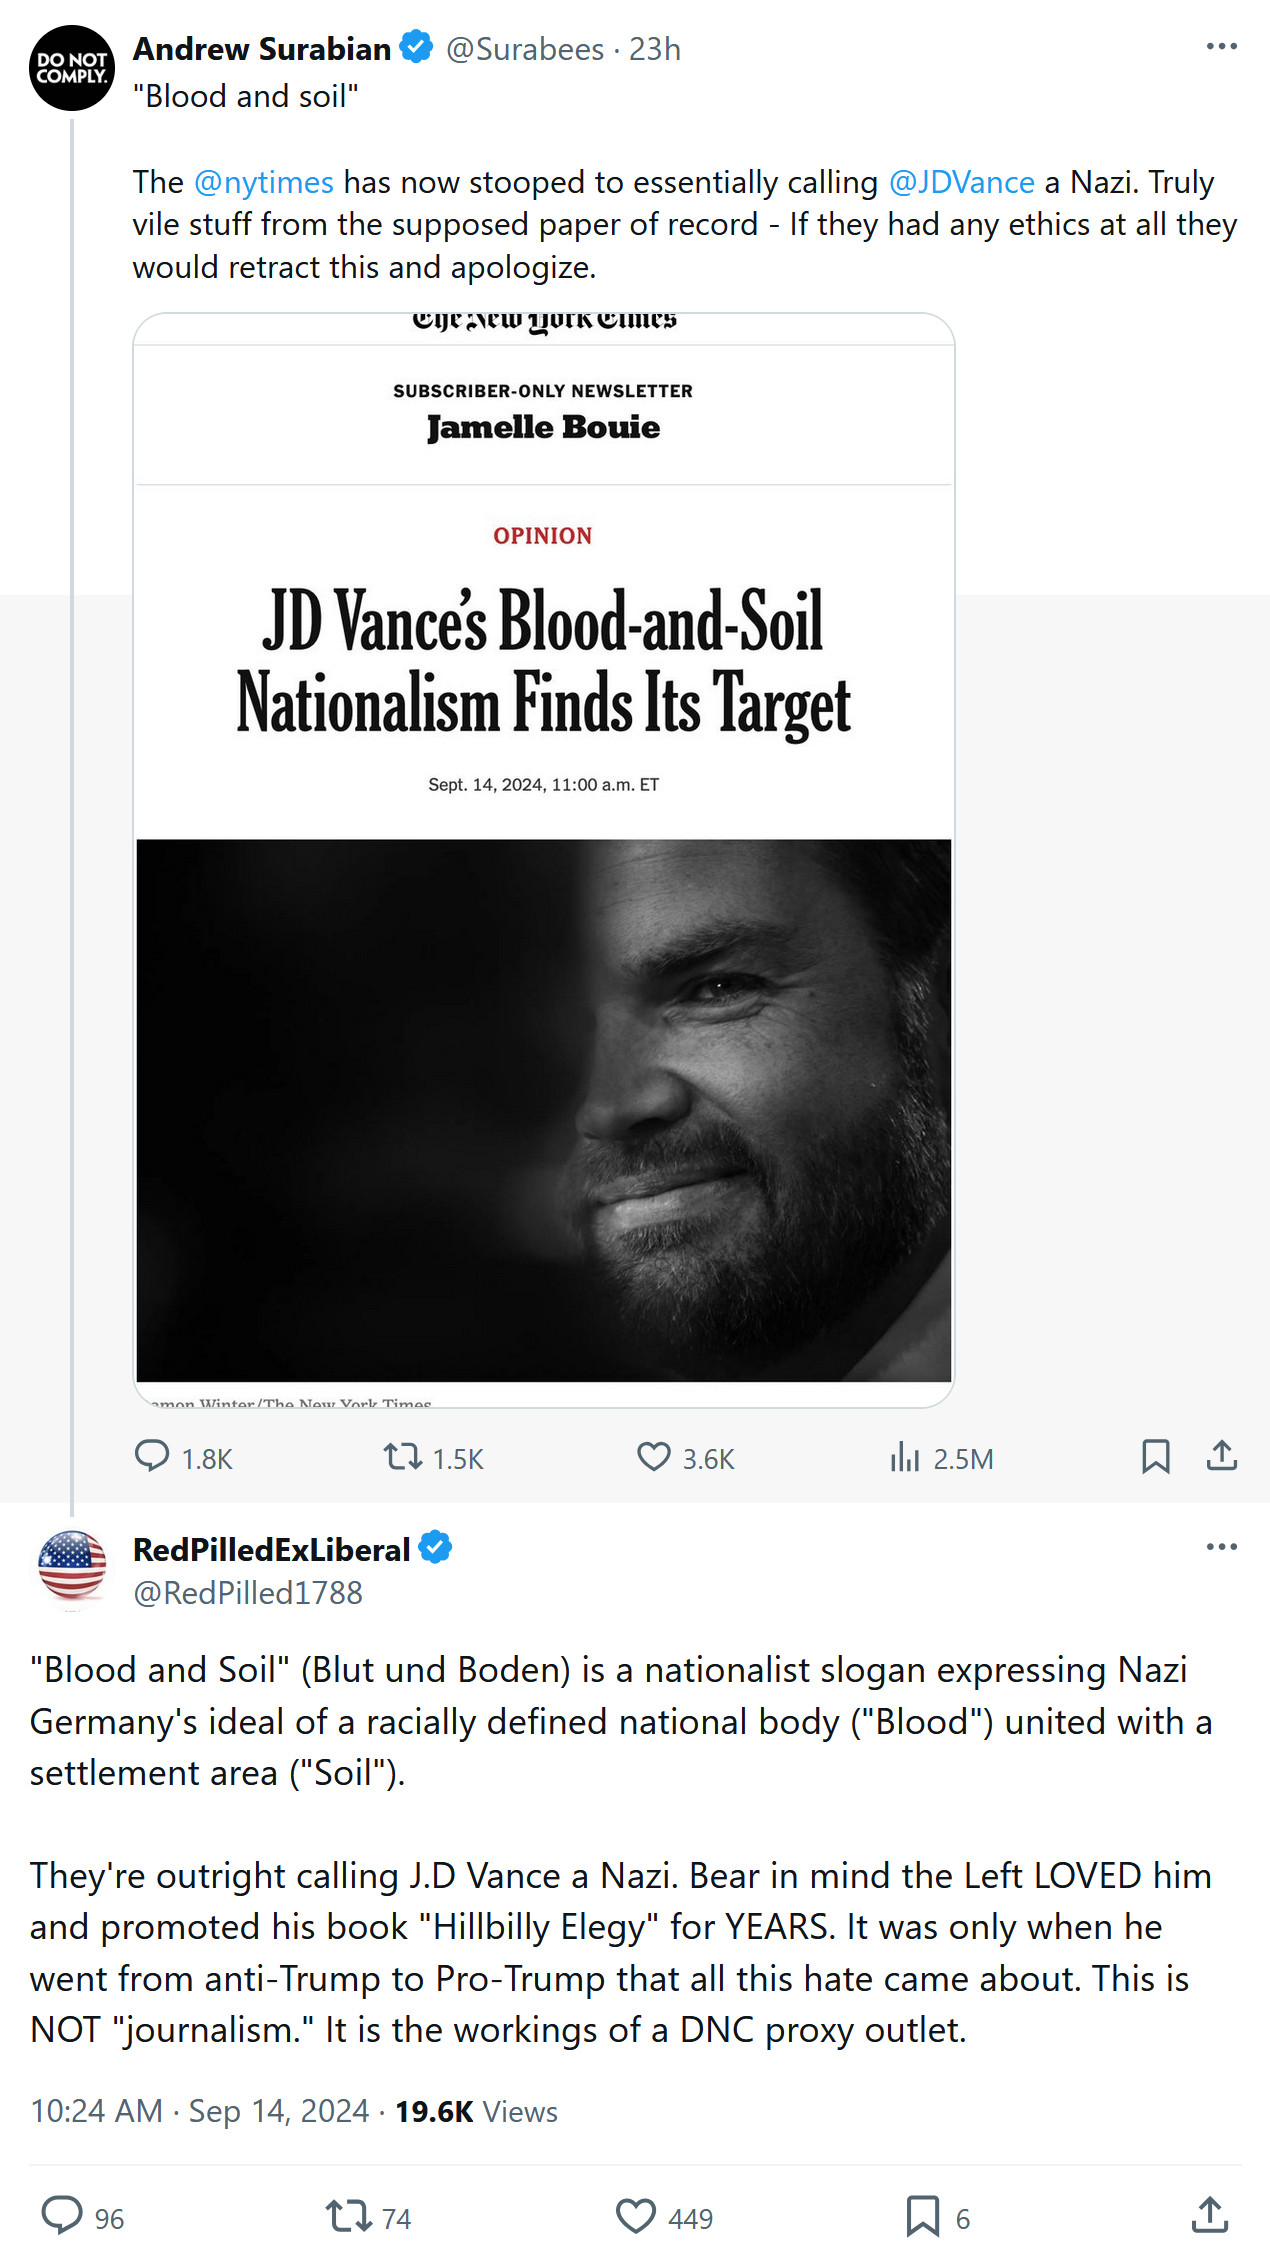1270x2261 pixels.
Task: Open Andrew Surabian's profile avatar
Action: [x=72, y=68]
